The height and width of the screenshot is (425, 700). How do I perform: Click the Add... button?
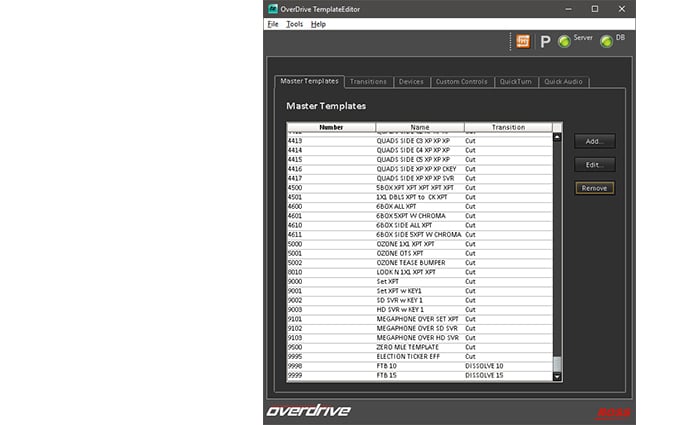(595, 141)
